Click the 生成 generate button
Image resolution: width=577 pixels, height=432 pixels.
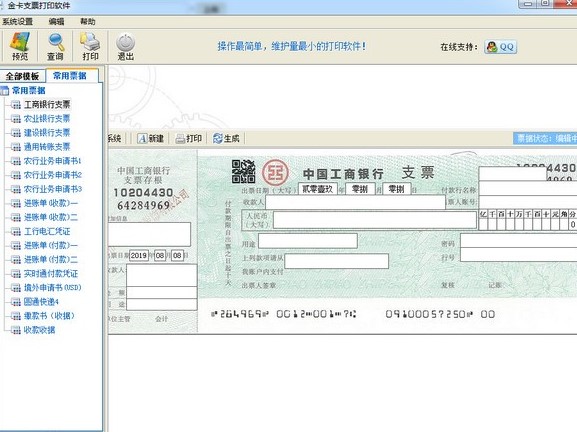point(226,138)
